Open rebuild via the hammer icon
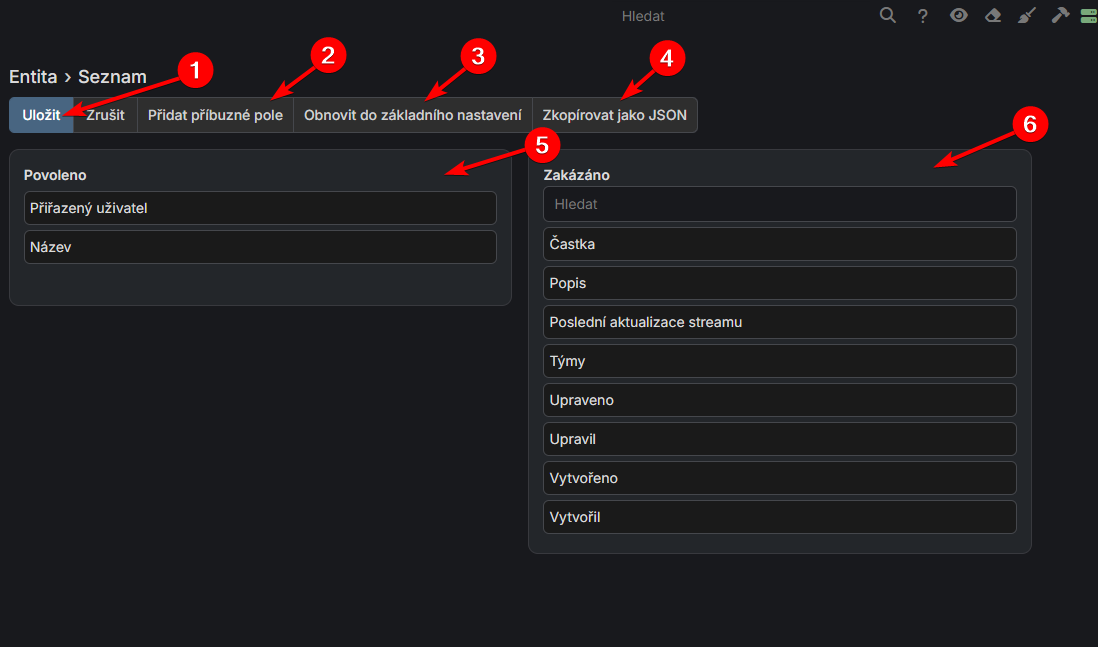Viewport: 1098px width, 647px height. pos(1059,15)
